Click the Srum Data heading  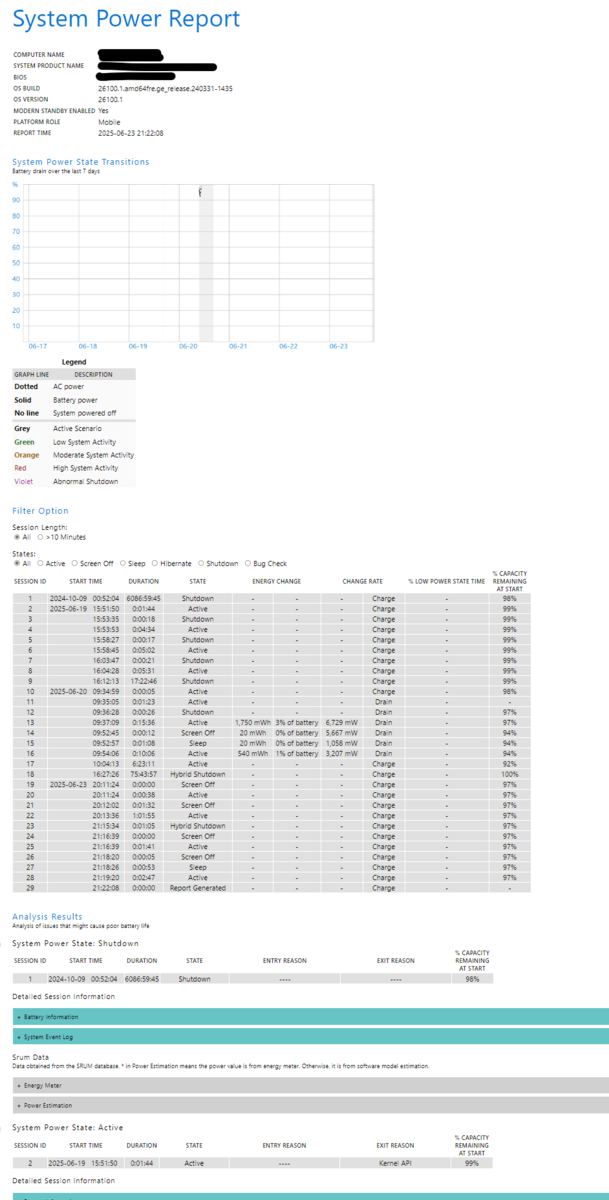30,1056
